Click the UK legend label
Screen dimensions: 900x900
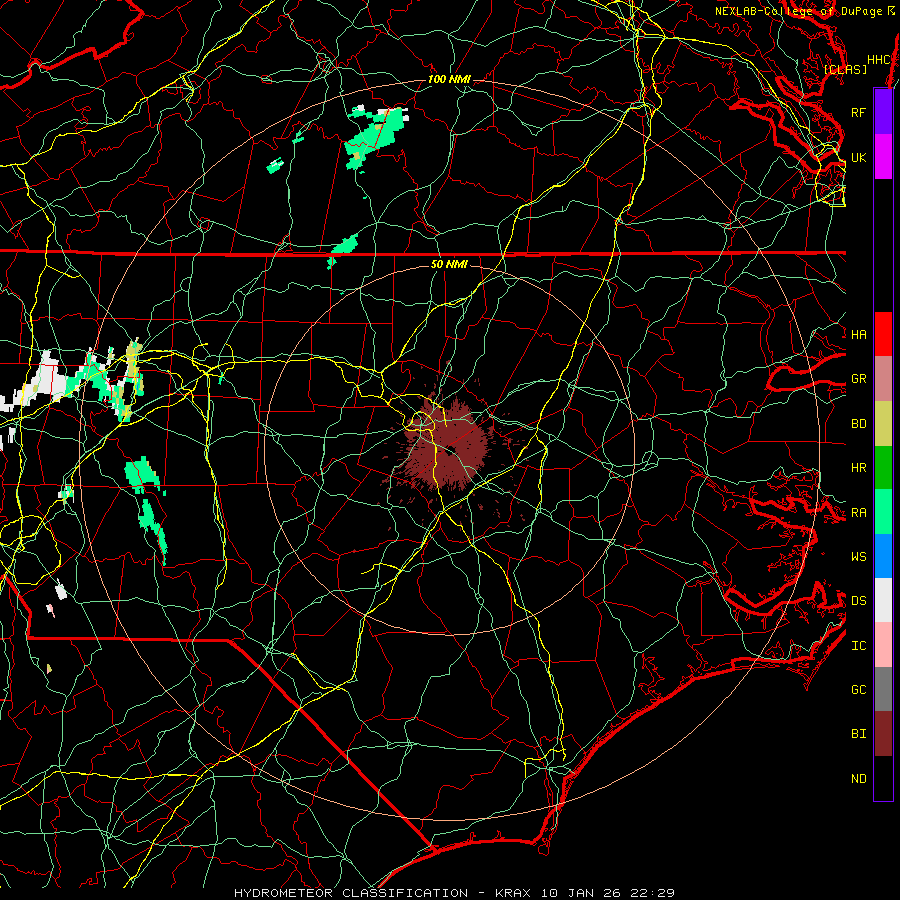(x=858, y=157)
